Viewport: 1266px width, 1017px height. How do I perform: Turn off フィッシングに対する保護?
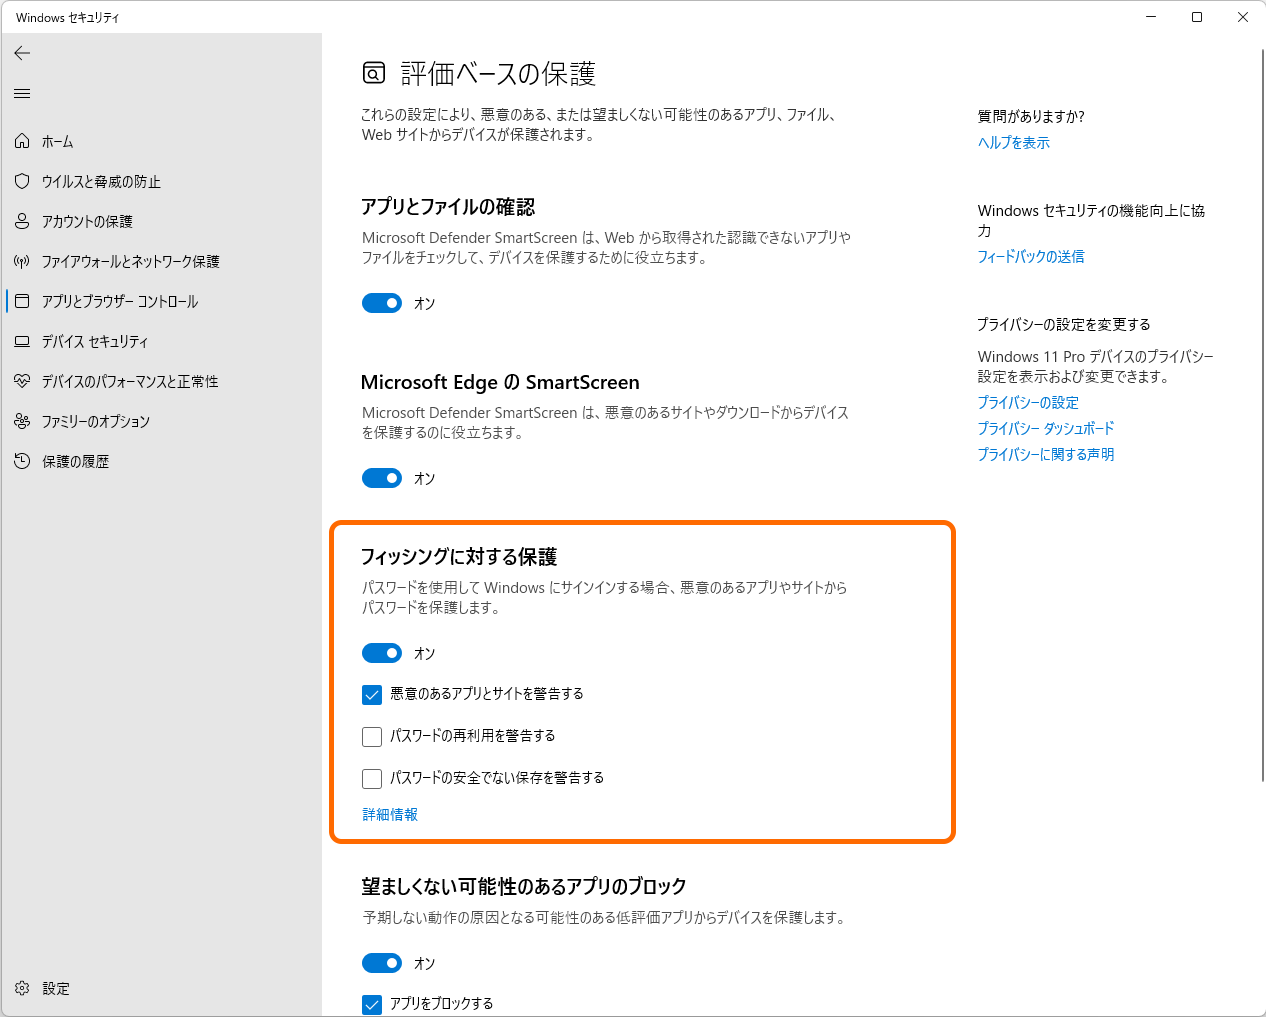point(381,653)
